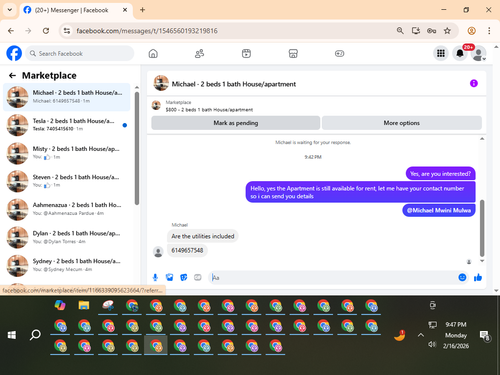The width and height of the screenshot is (500, 375).
Task: Attach a photo with the image icon
Action: pyautogui.click(x=169, y=277)
